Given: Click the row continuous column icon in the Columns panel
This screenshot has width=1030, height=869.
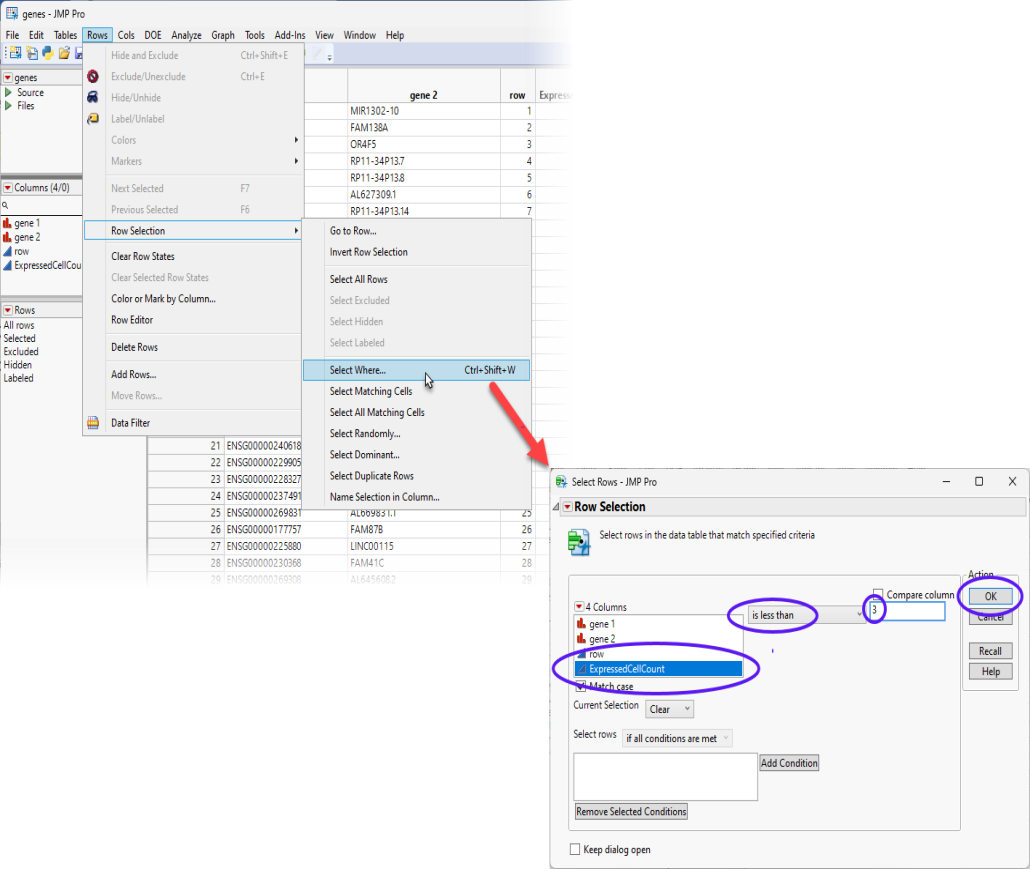Looking at the screenshot, I should pyautogui.click(x=7, y=251).
